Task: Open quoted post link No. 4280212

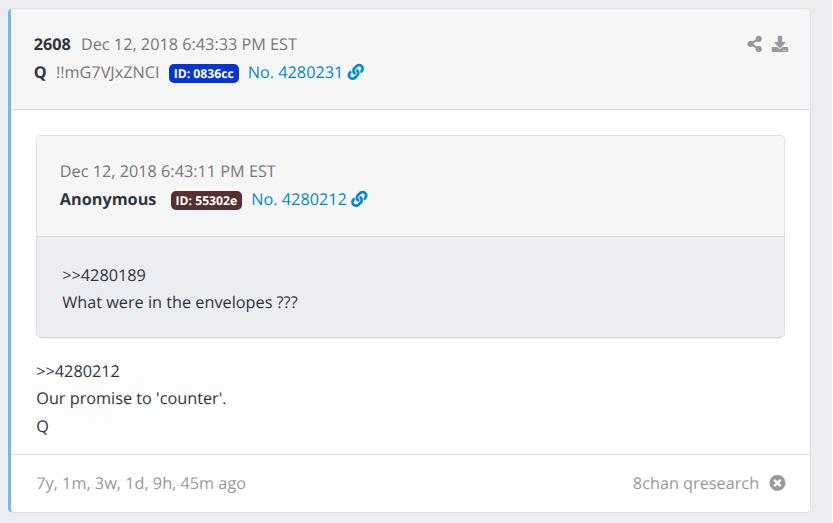Action: [298, 199]
